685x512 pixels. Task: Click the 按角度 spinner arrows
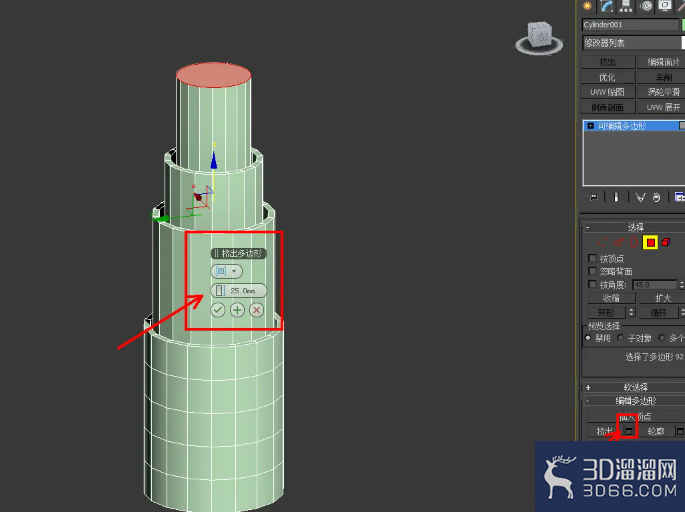pyautogui.click(x=681, y=285)
